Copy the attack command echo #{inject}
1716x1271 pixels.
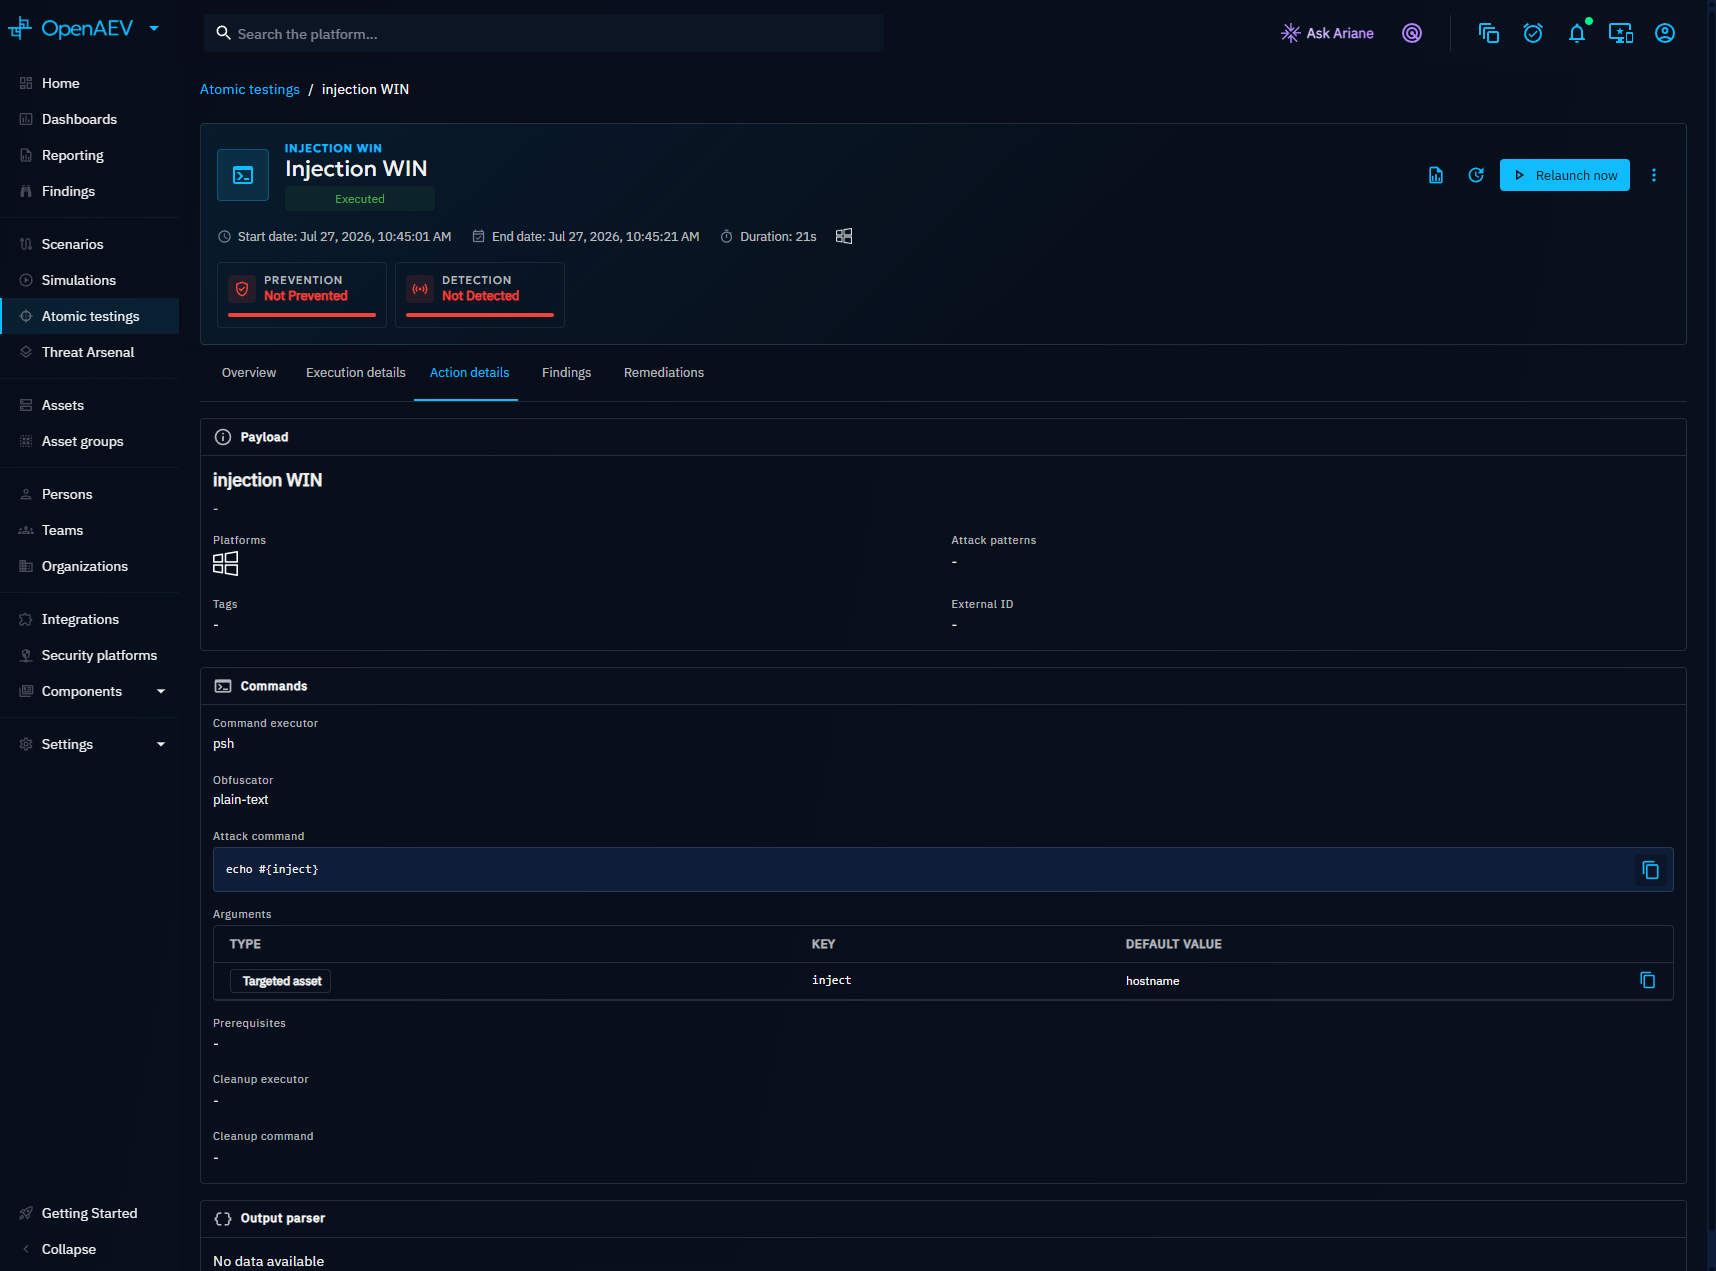(1650, 870)
